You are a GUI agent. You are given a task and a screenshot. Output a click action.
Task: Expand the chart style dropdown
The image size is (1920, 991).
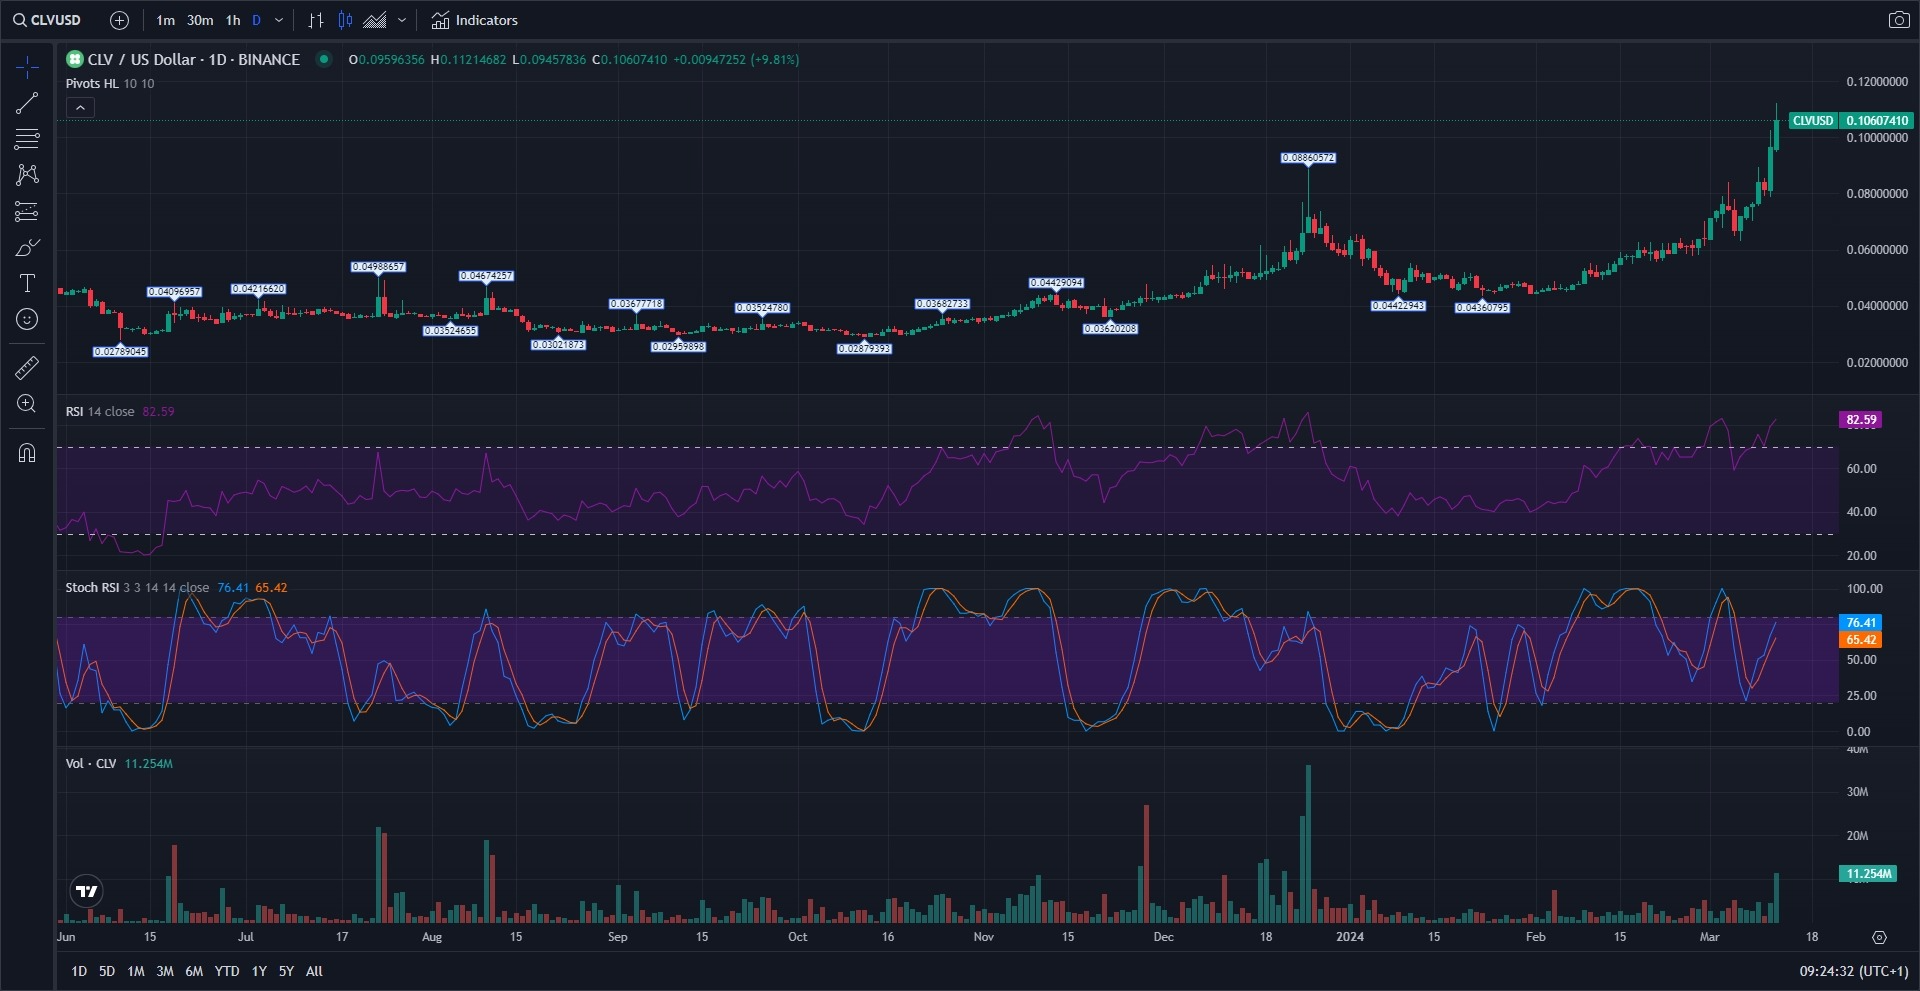click(x=402, y=20)
